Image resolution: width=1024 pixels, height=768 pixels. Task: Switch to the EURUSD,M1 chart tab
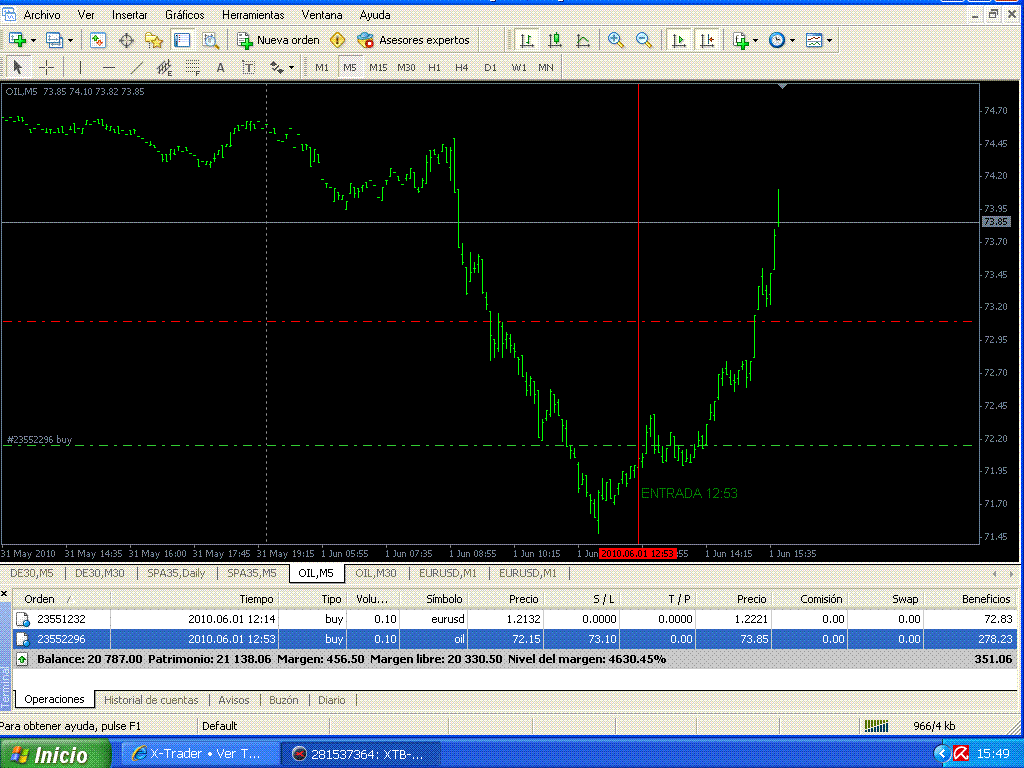(448, 573)
